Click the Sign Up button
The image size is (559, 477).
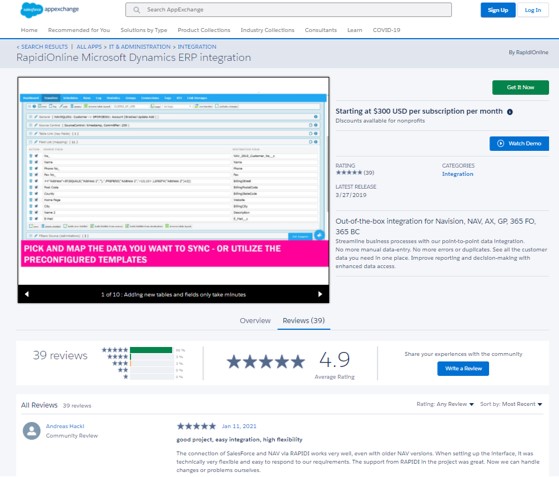point(498,10)
